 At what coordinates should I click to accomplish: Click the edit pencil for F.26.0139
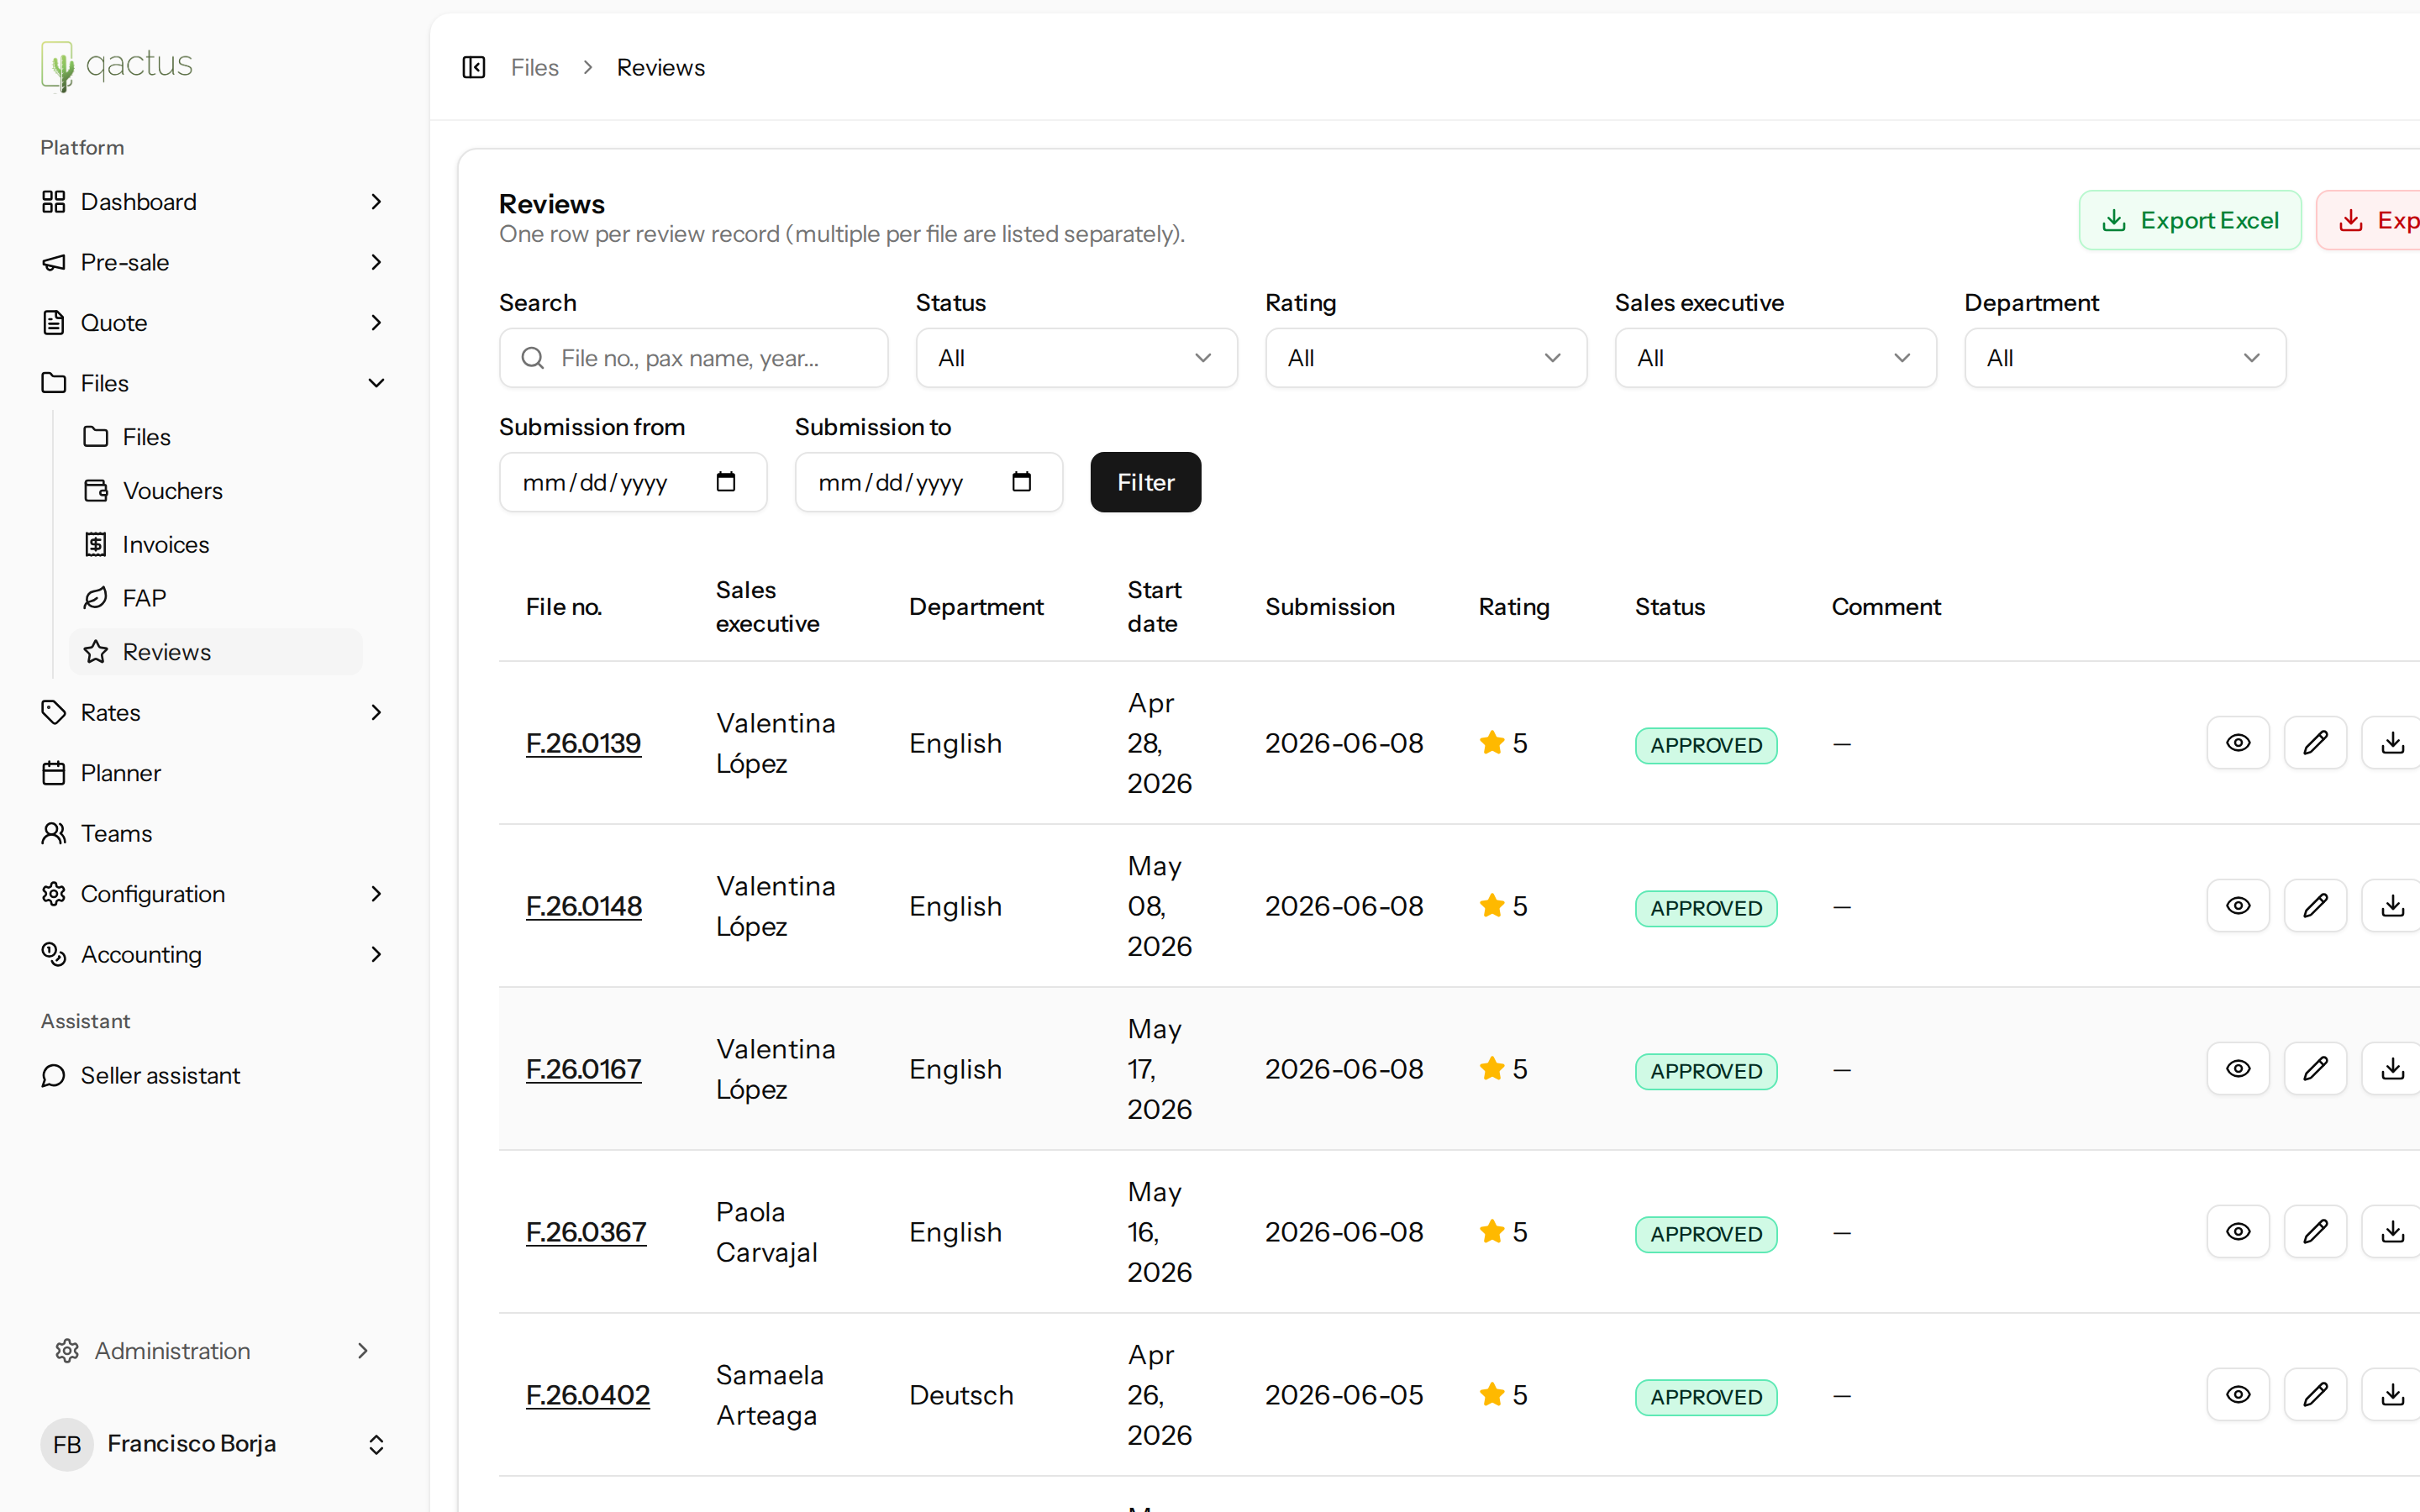click(2315, 743)
